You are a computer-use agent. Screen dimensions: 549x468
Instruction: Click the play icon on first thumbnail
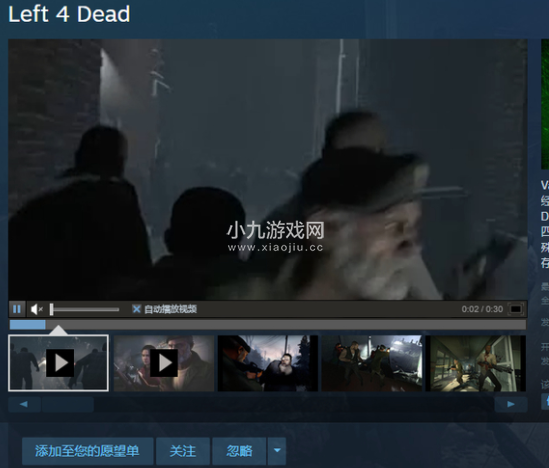tap(60, 363)
